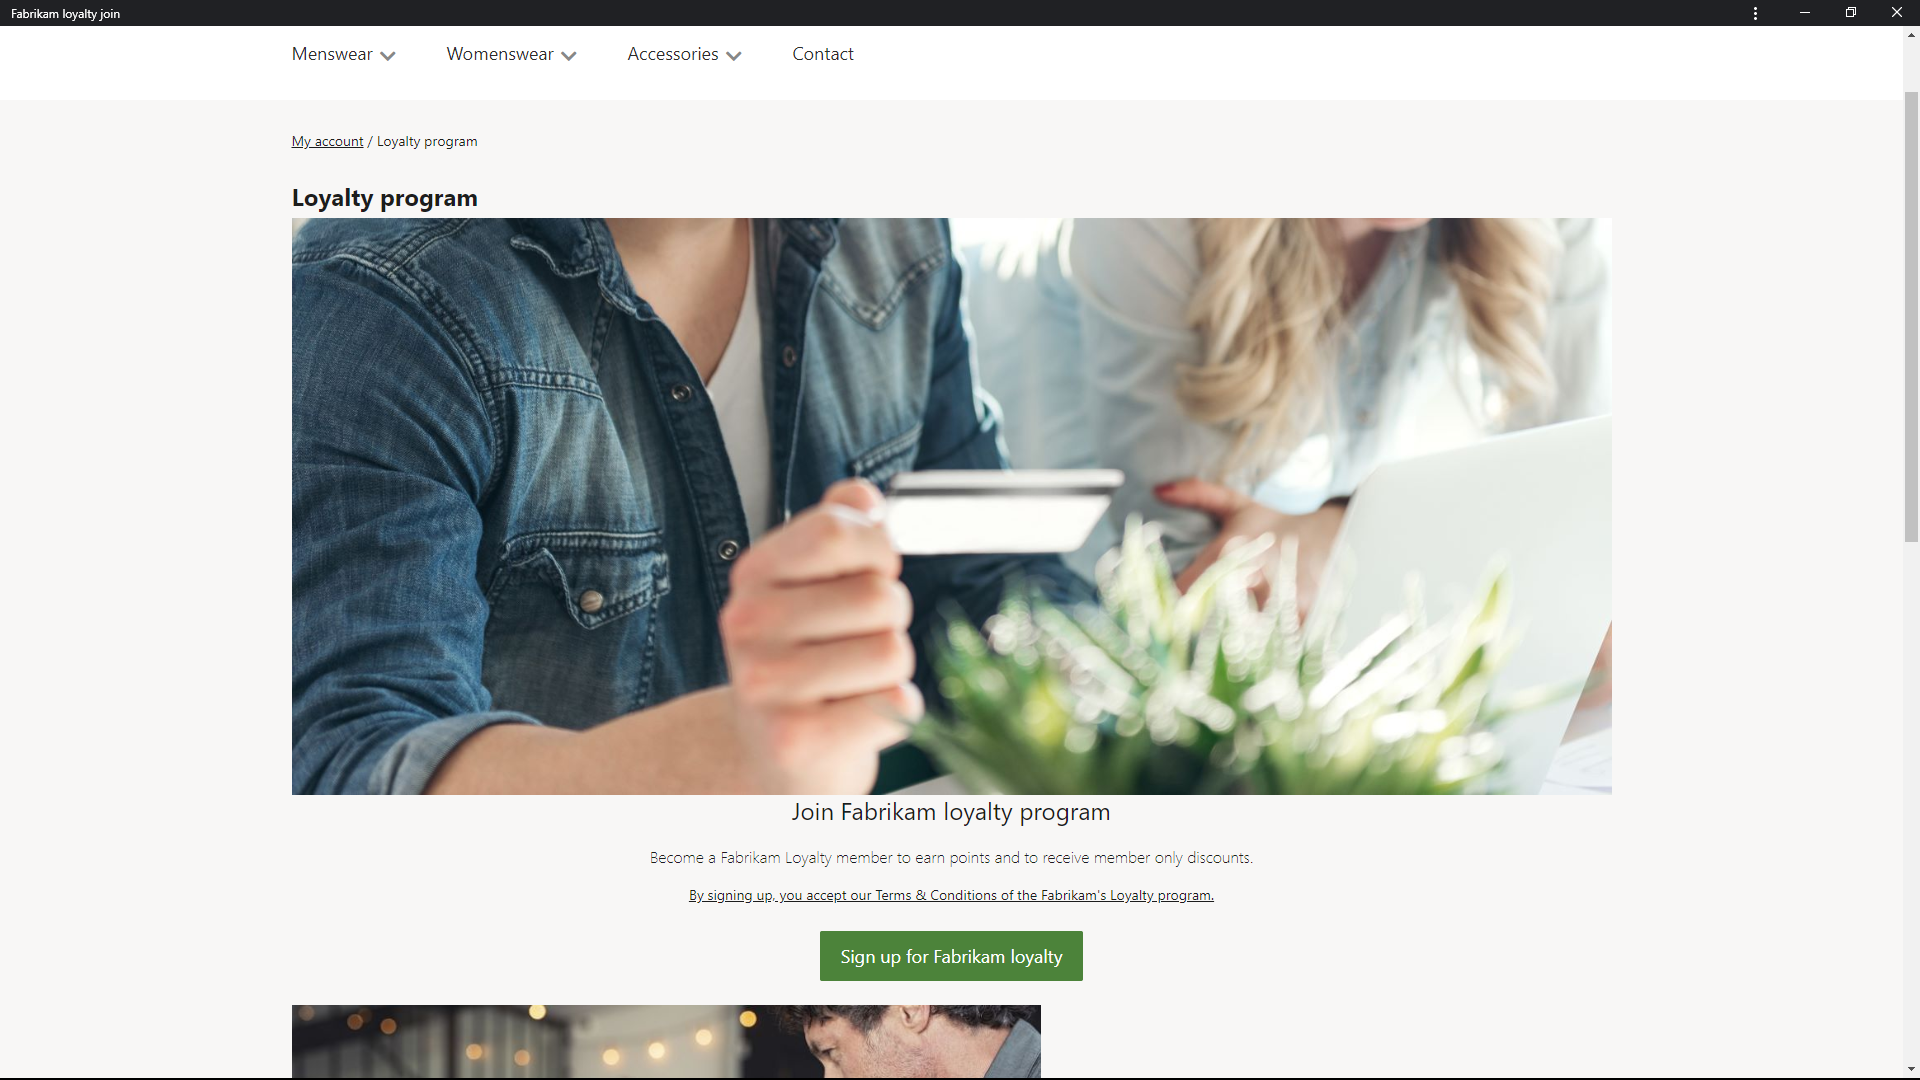This screenshot has width=1920, height=1080.
Task: Navigate to Contact menu item
Action: tap(823, 54)
